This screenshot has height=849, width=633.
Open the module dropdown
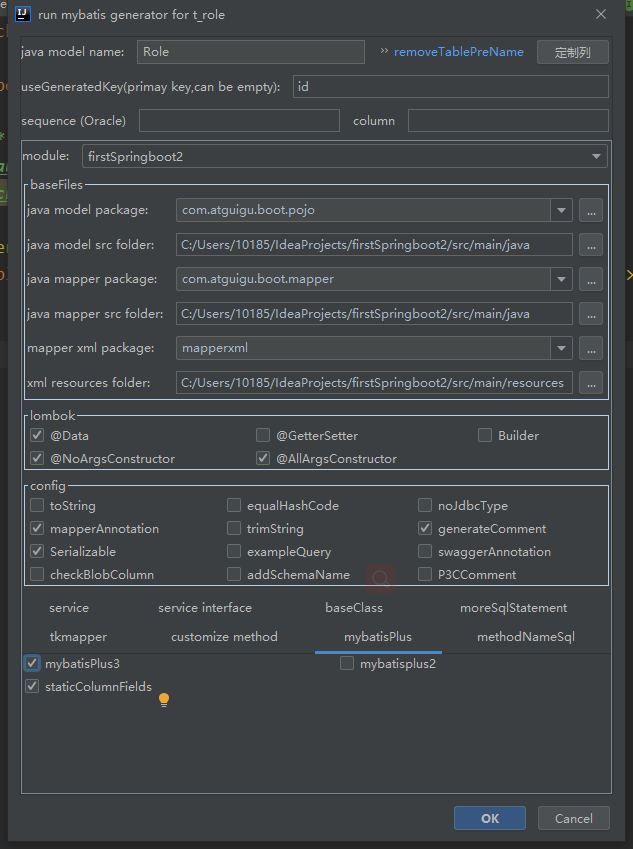coord(597,157)
